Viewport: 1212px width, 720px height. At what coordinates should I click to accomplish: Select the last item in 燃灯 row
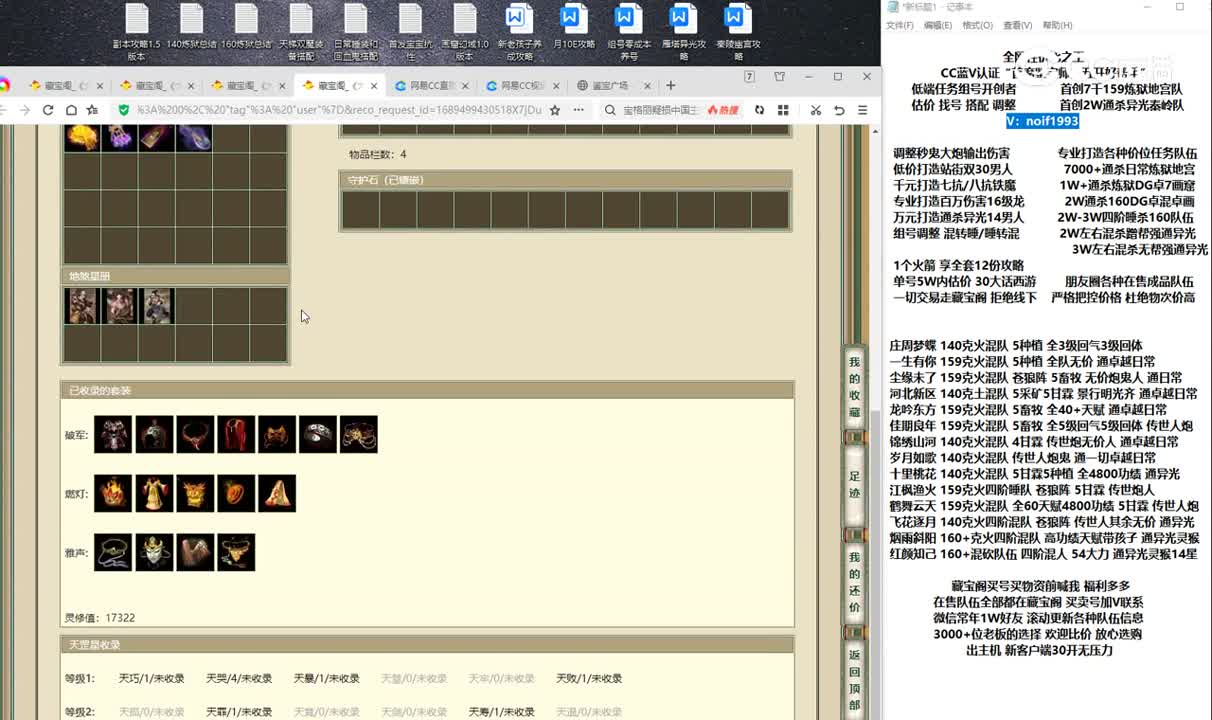277,494
